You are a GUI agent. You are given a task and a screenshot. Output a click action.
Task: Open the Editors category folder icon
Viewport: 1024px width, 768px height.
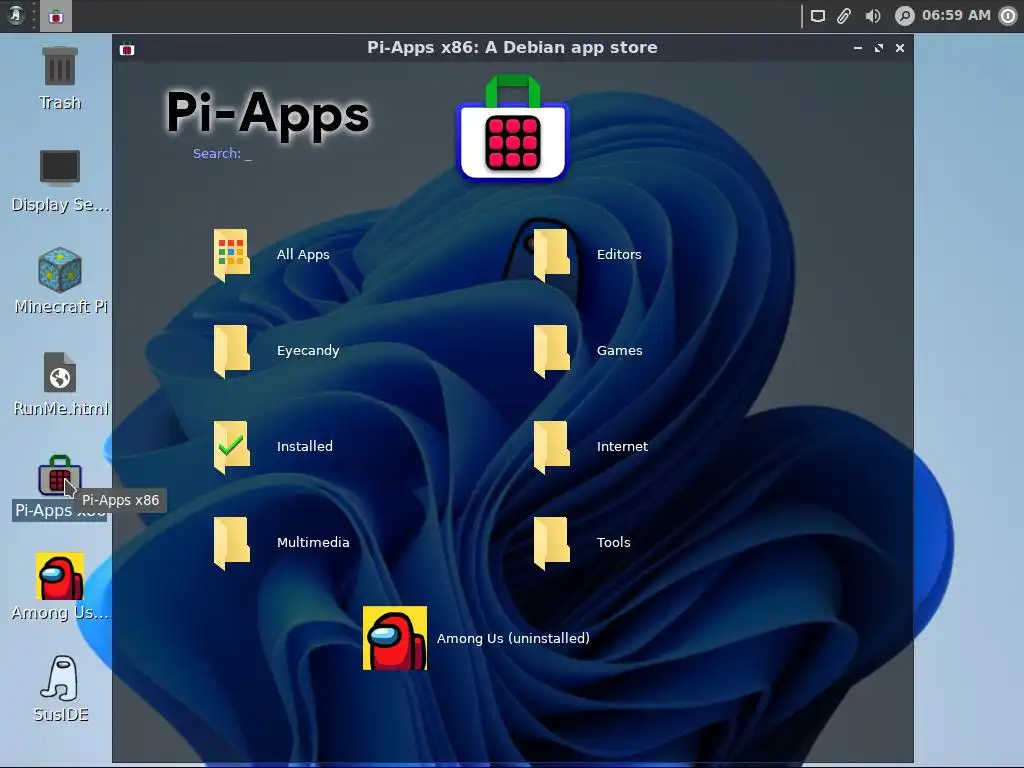(x=552, y=255)
